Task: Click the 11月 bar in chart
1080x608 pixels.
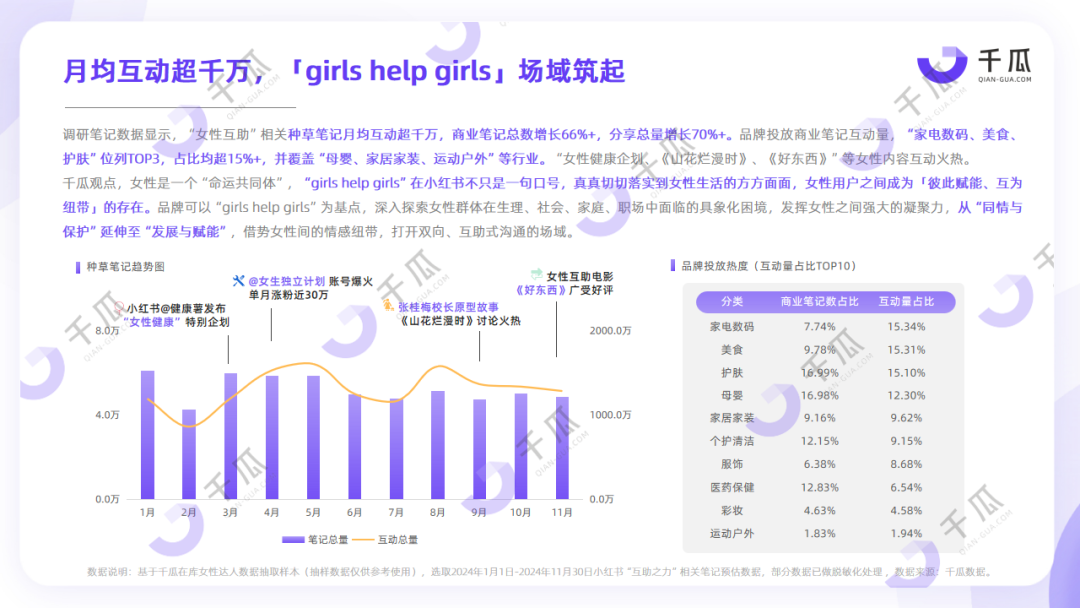Action: pos(562,448)
